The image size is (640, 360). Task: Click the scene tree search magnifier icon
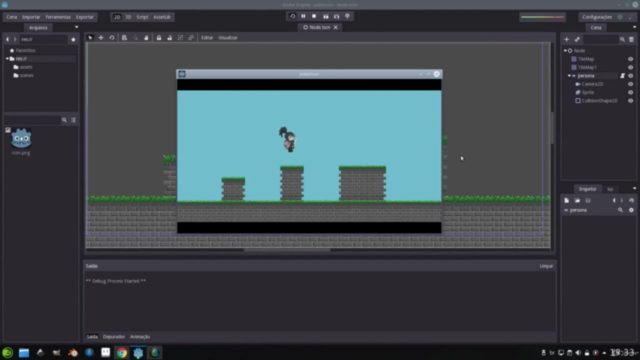(622, 39)
